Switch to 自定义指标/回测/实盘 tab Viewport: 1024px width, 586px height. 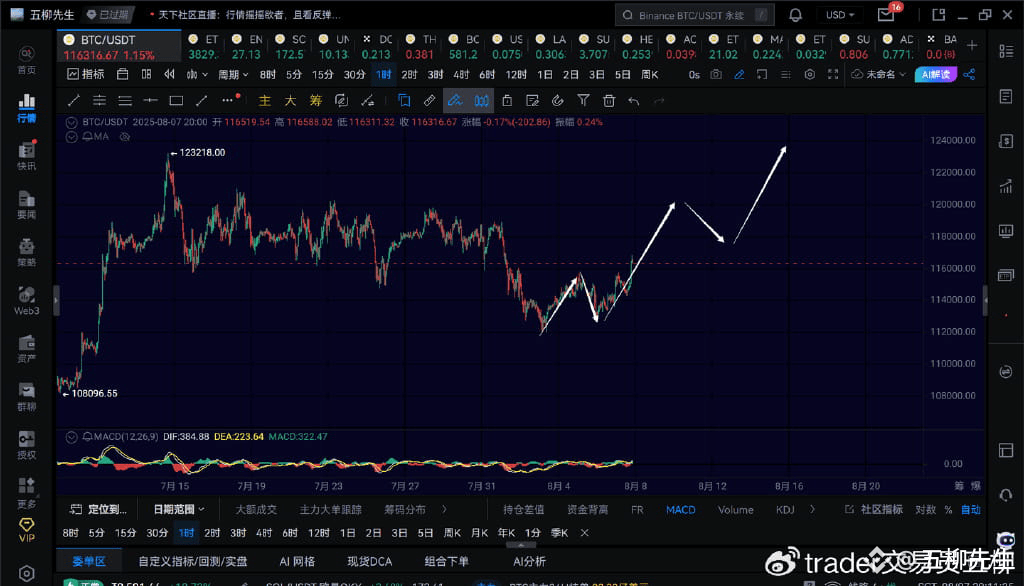click(193, 561)
